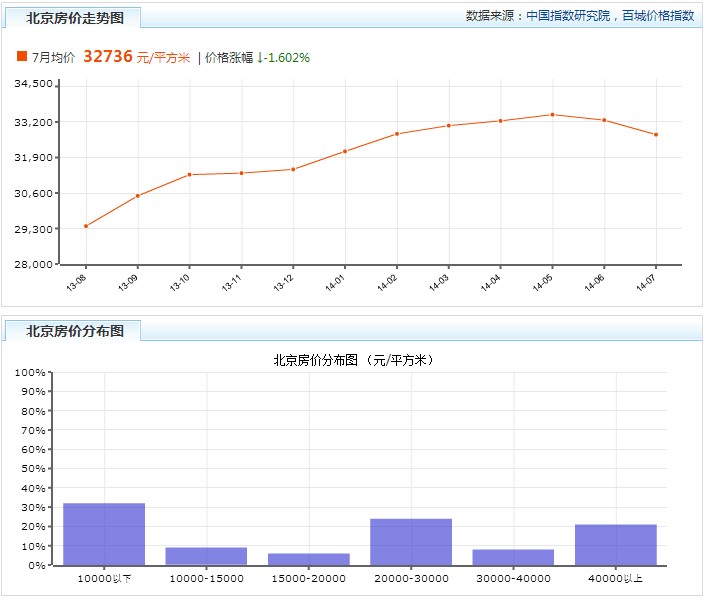Screen dimensions: 705x600
Task: Select the 14-04 data point on the trend line
Action: click(x=500, y=121)
